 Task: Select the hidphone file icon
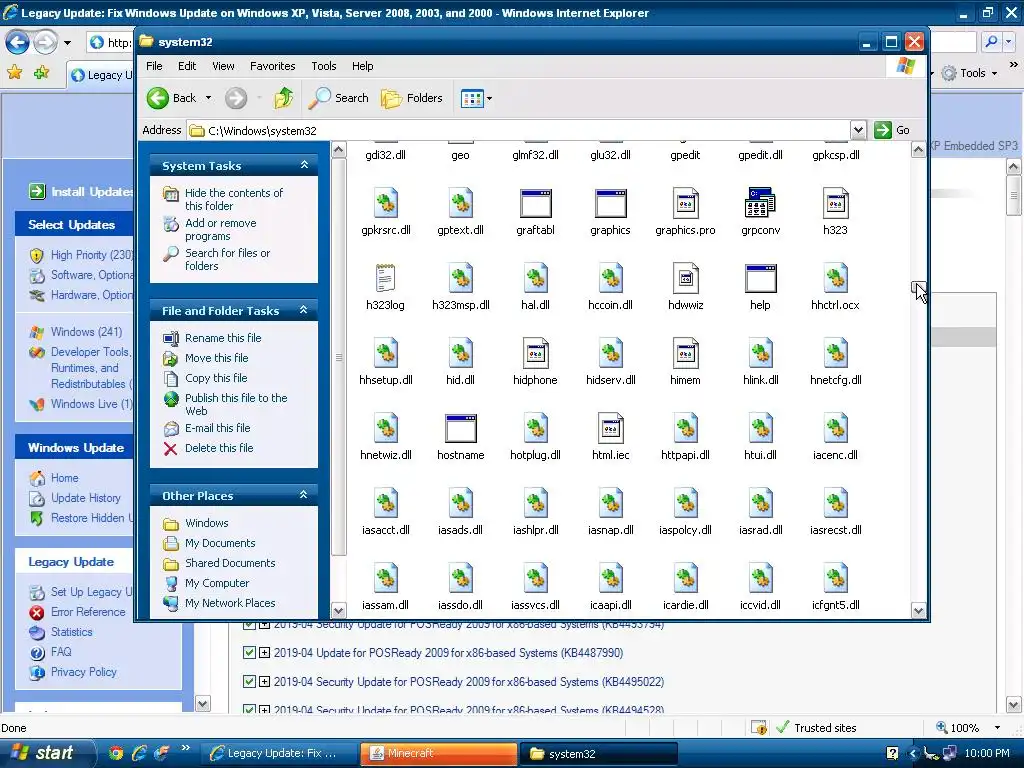pyautogui.click(x=536, y=353)
